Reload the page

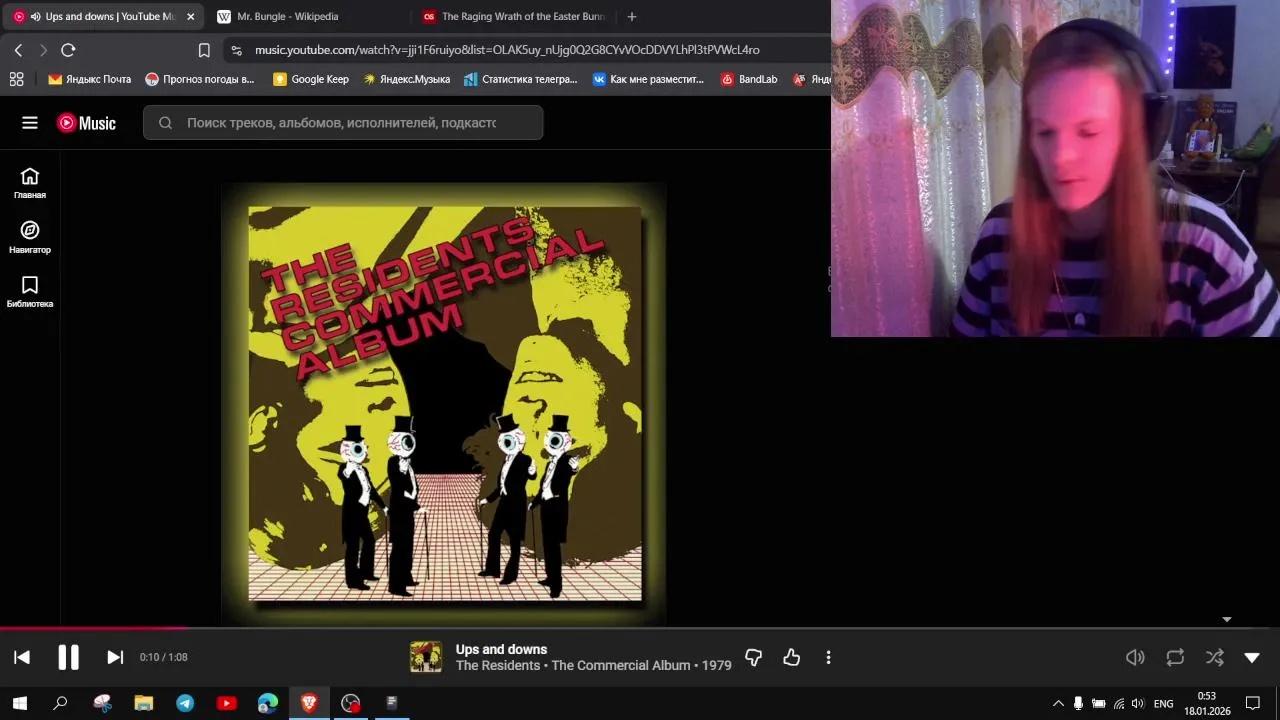click(68, 50)
